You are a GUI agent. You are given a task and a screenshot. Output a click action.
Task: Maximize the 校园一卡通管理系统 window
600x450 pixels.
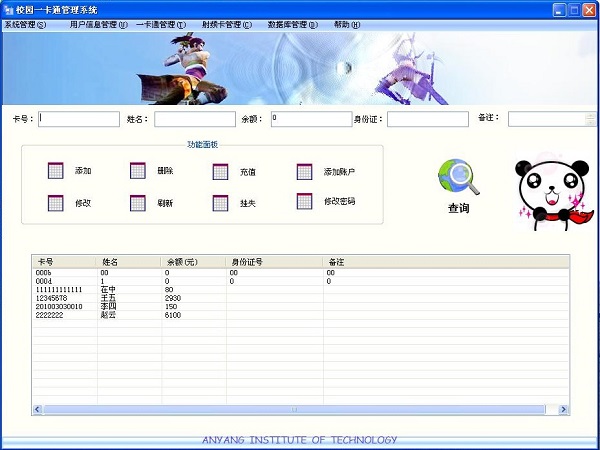tap(574, 10)
